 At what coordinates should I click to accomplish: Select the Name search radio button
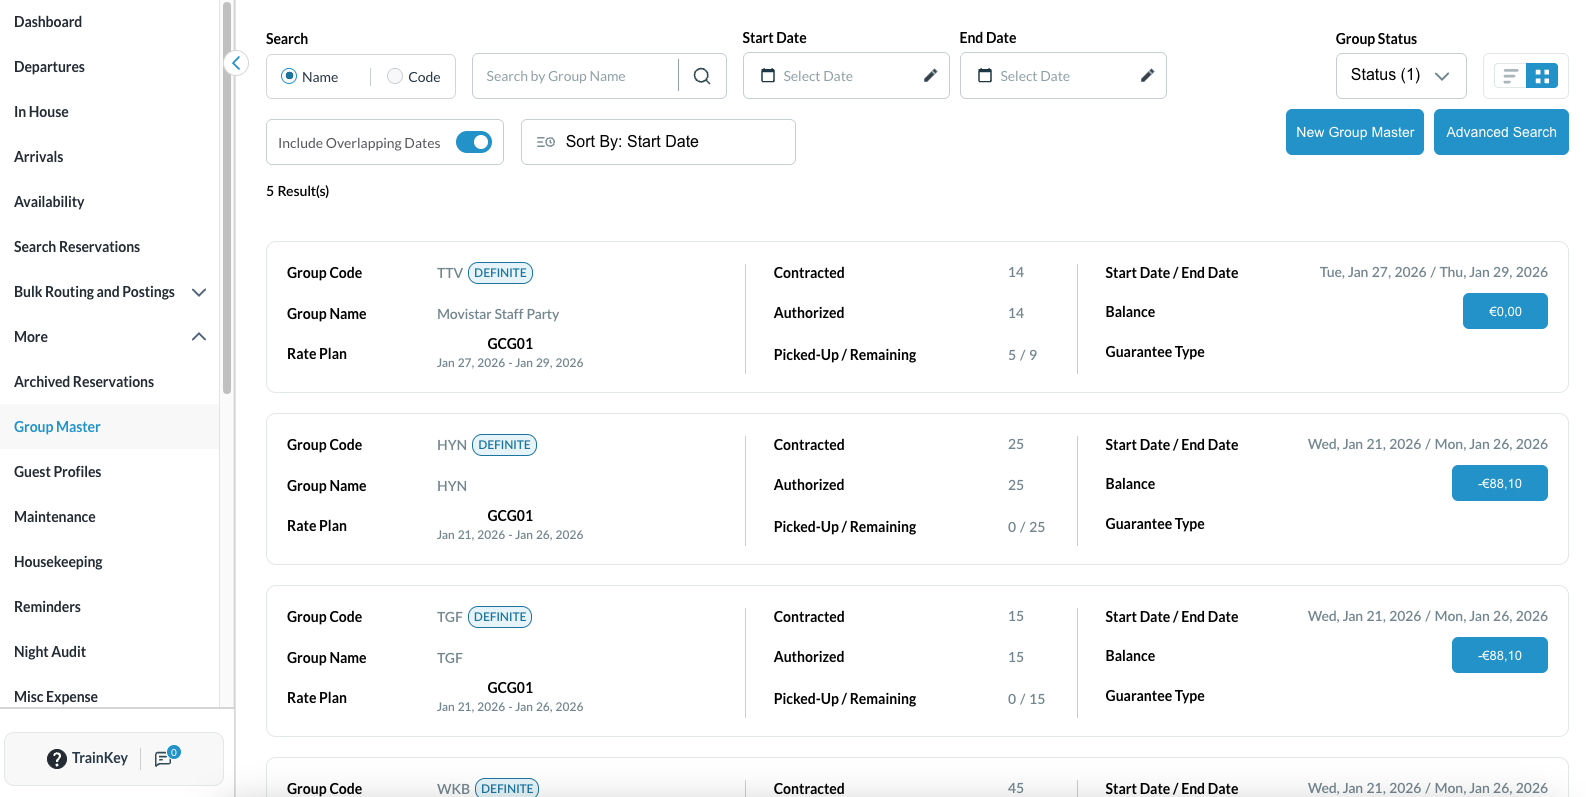[289, 76]
